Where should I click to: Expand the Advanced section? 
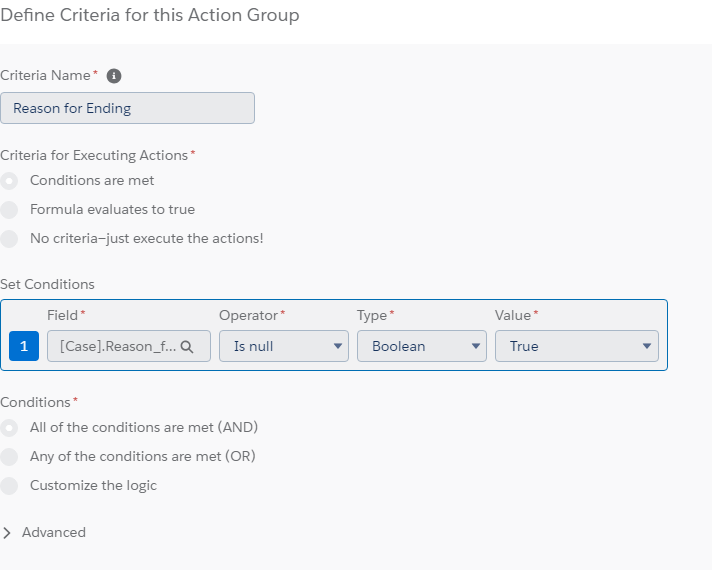pos(8,532)
